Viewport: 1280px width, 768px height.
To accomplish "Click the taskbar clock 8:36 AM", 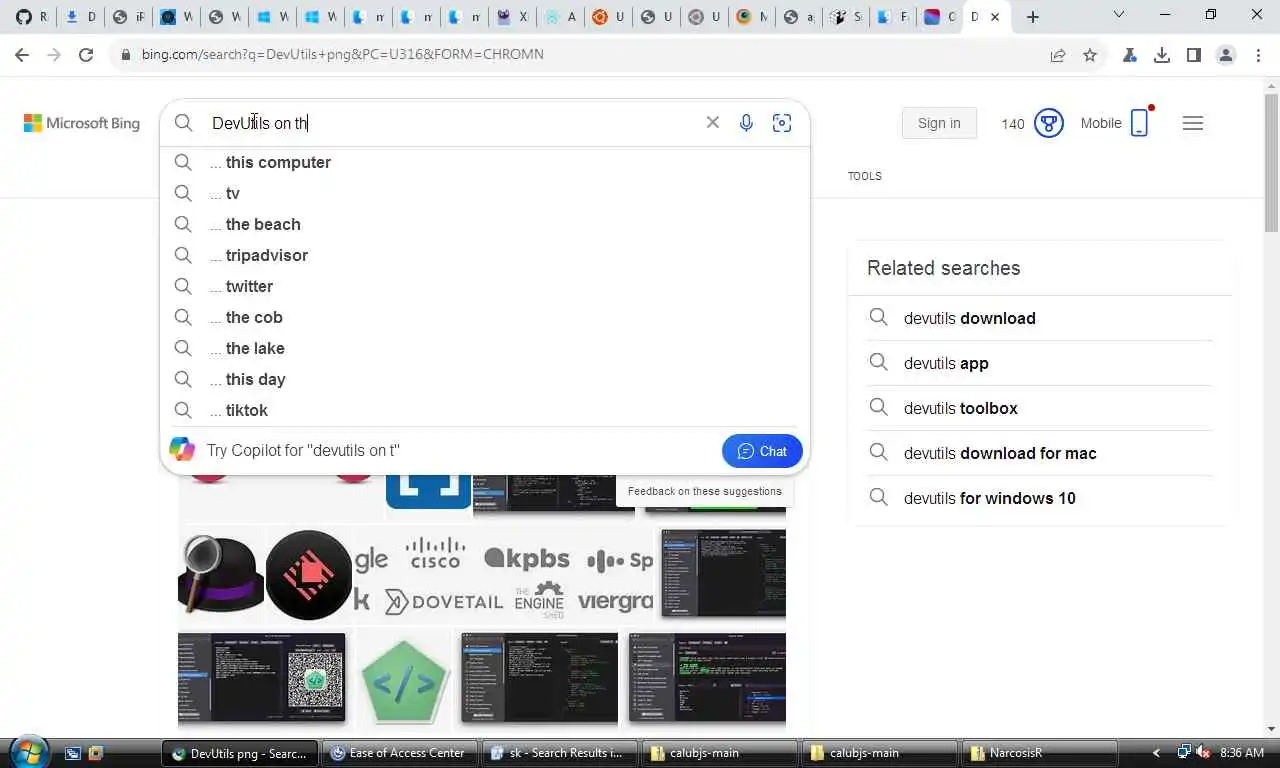I will coord(1242,753).
